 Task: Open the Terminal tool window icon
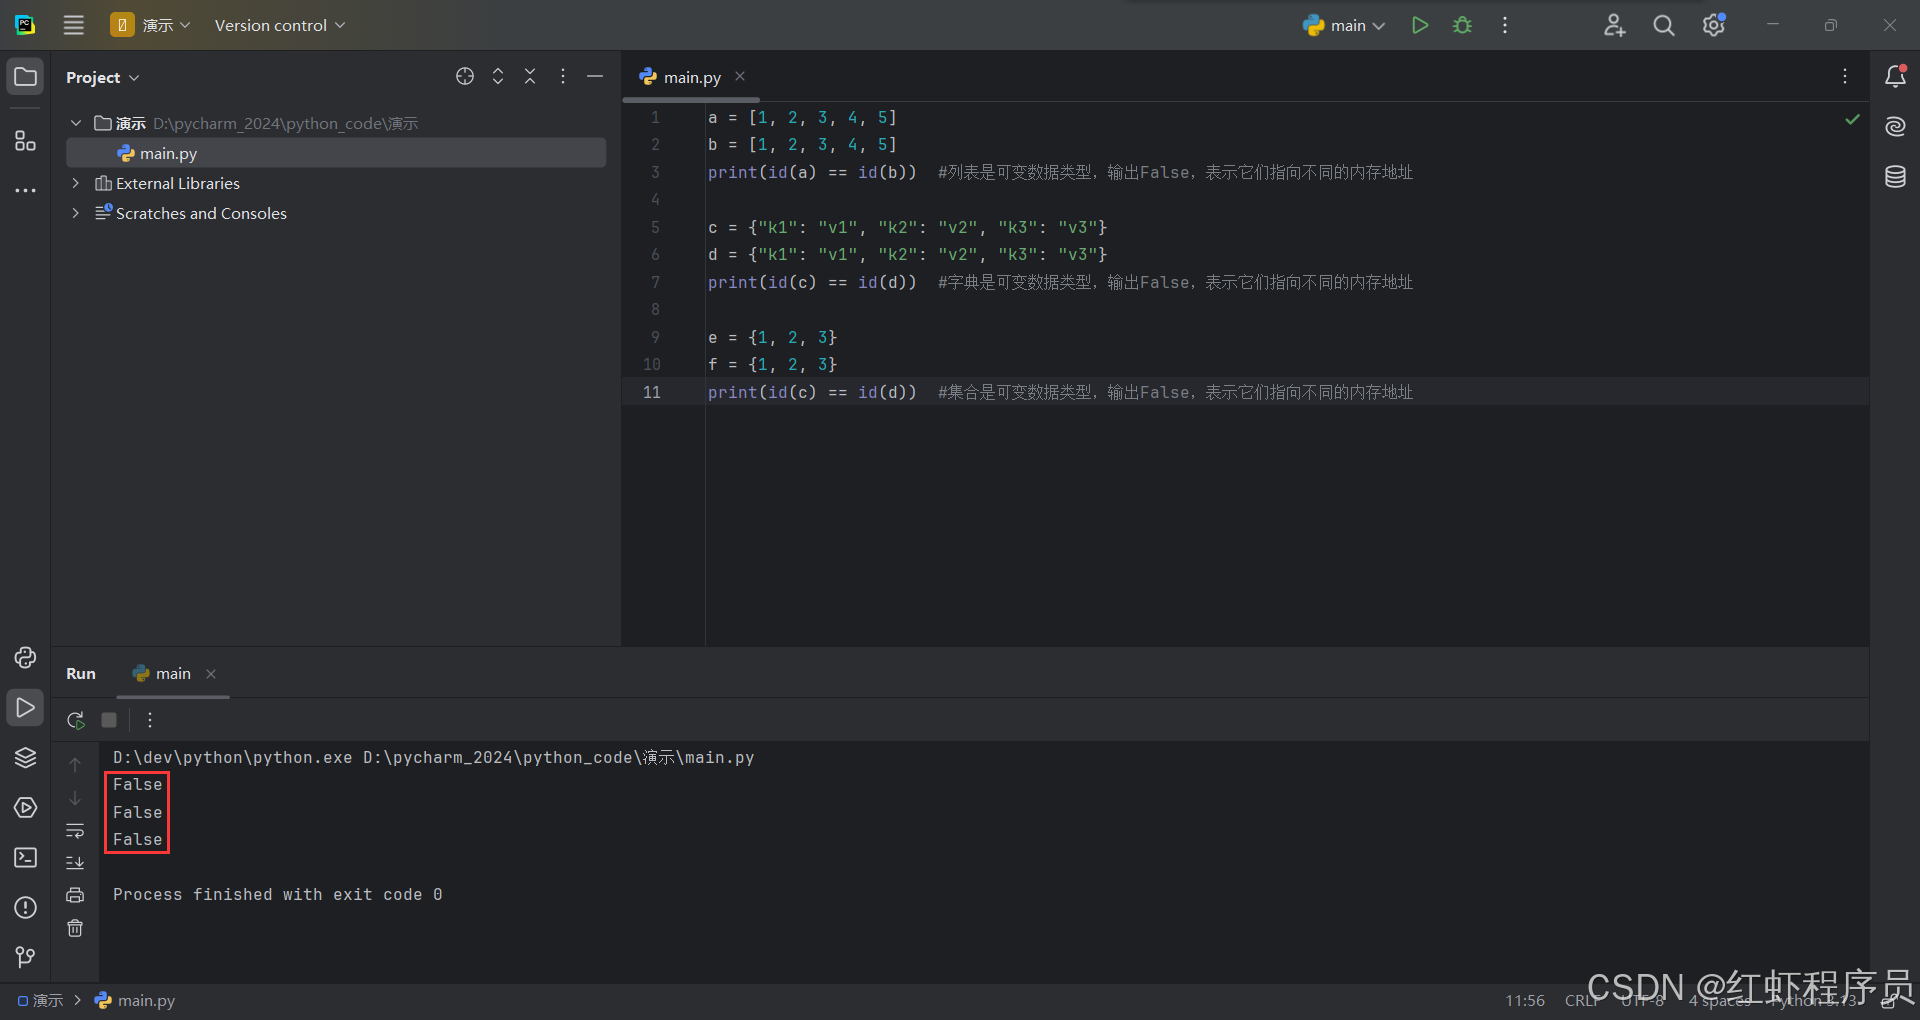coord(25,857)
